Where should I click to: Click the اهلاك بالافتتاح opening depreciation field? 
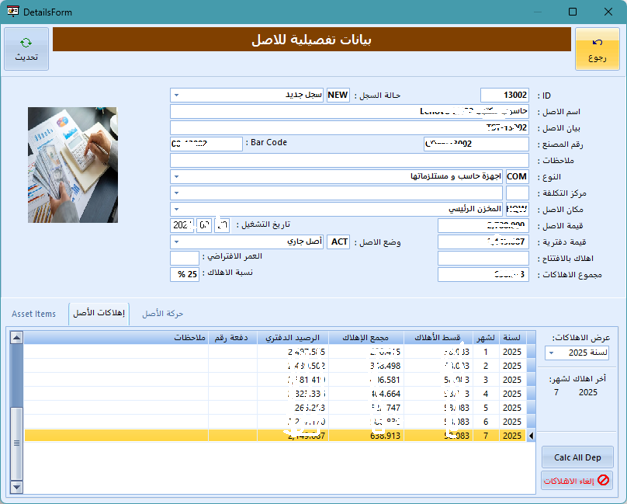coord(483,258)
